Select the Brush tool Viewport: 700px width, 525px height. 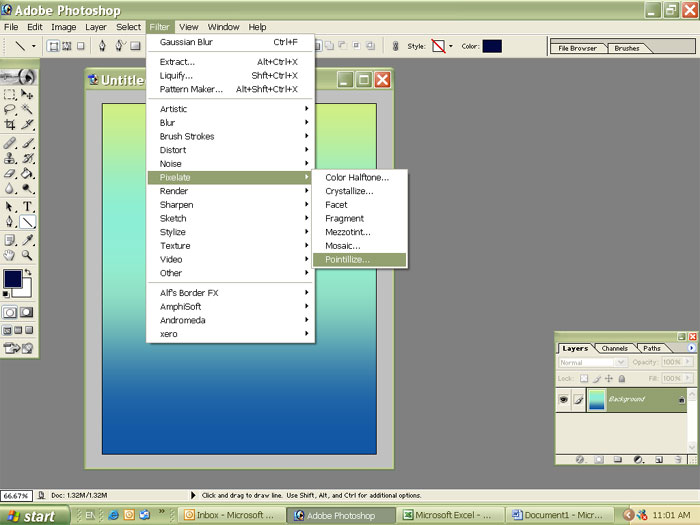click(x=27, y=143)
